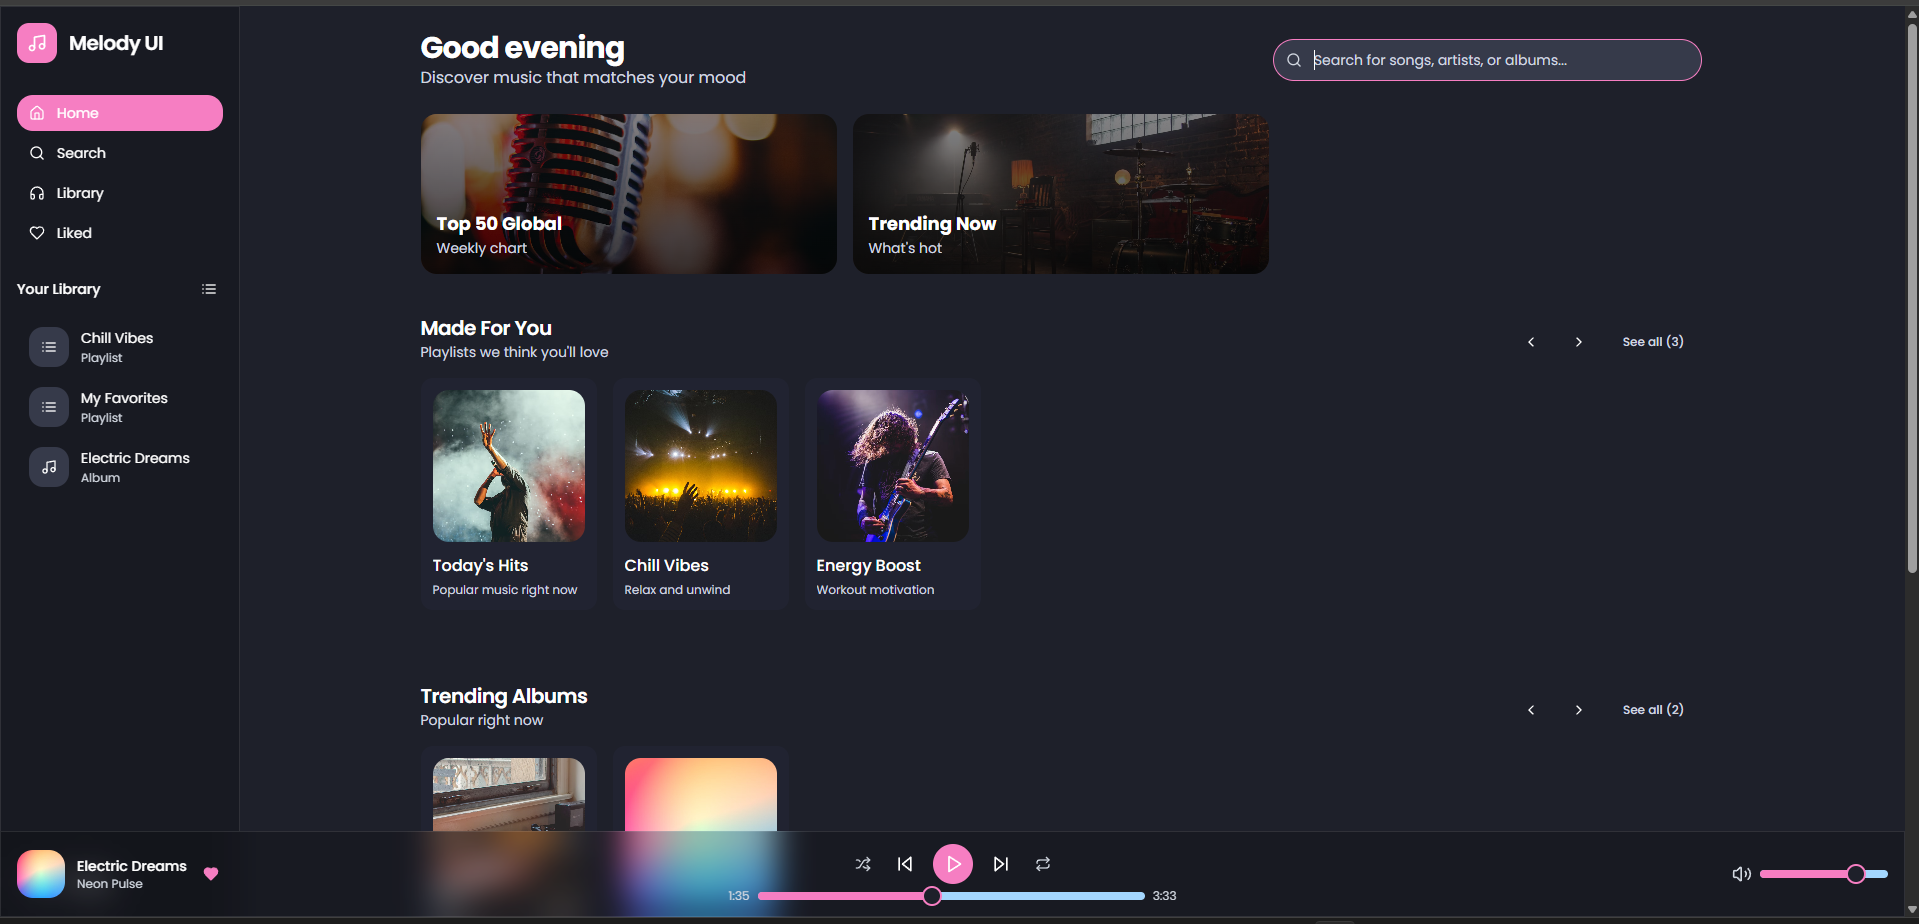Open the Your Library list view icon
1919x924 pixels.
point(209,289)
